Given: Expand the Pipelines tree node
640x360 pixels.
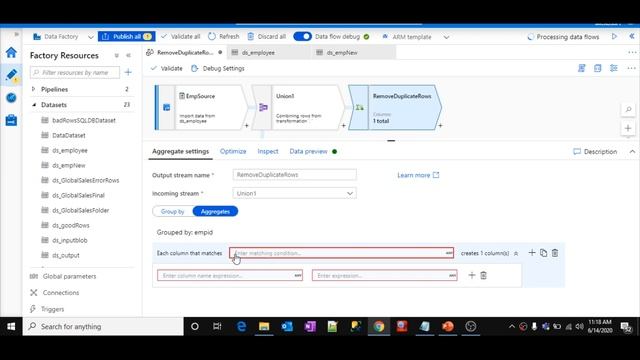Looking at the screenshot, I should [33, 89].
